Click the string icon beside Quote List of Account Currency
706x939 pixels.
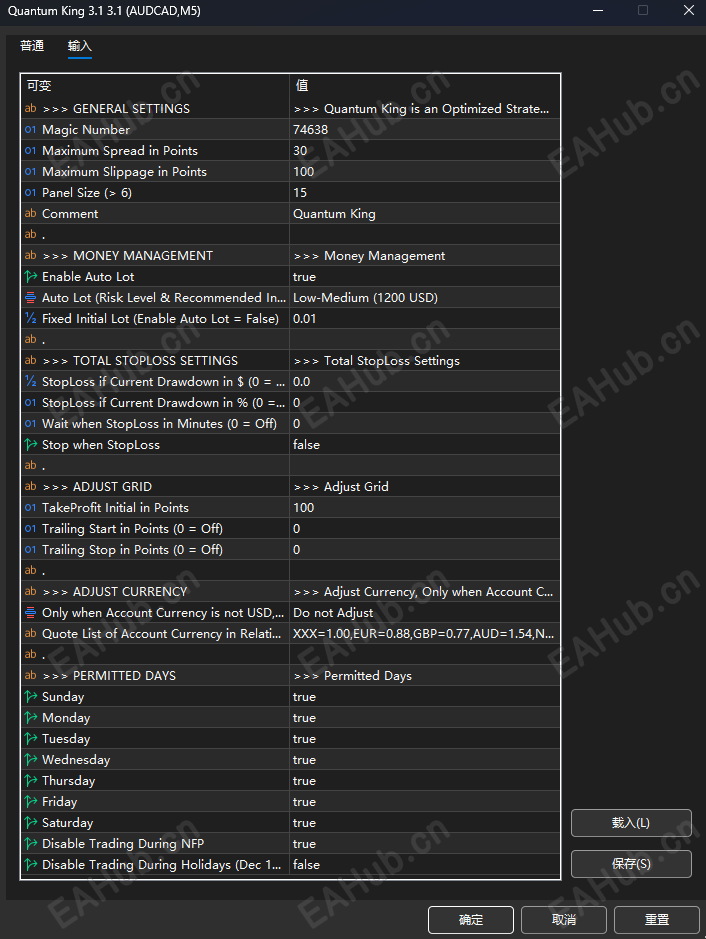coord(31,633)
